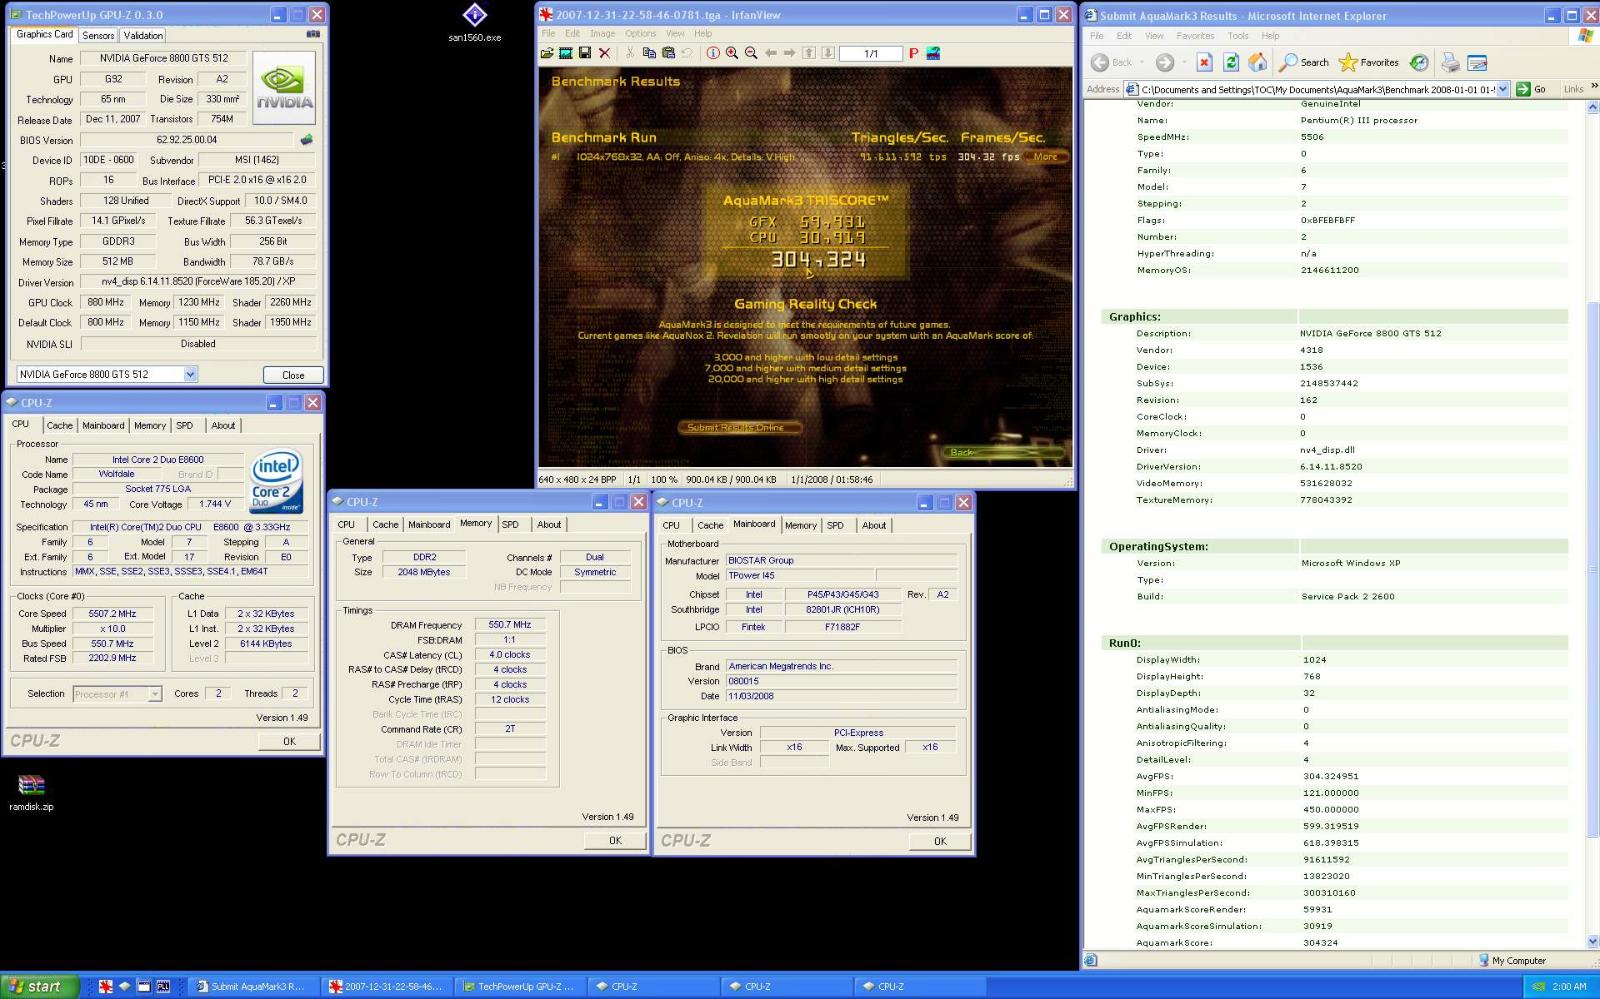Click Internet Explorer Print icon
Image resolution: width=1600 pixels, height=999 pixels.
1450,62
